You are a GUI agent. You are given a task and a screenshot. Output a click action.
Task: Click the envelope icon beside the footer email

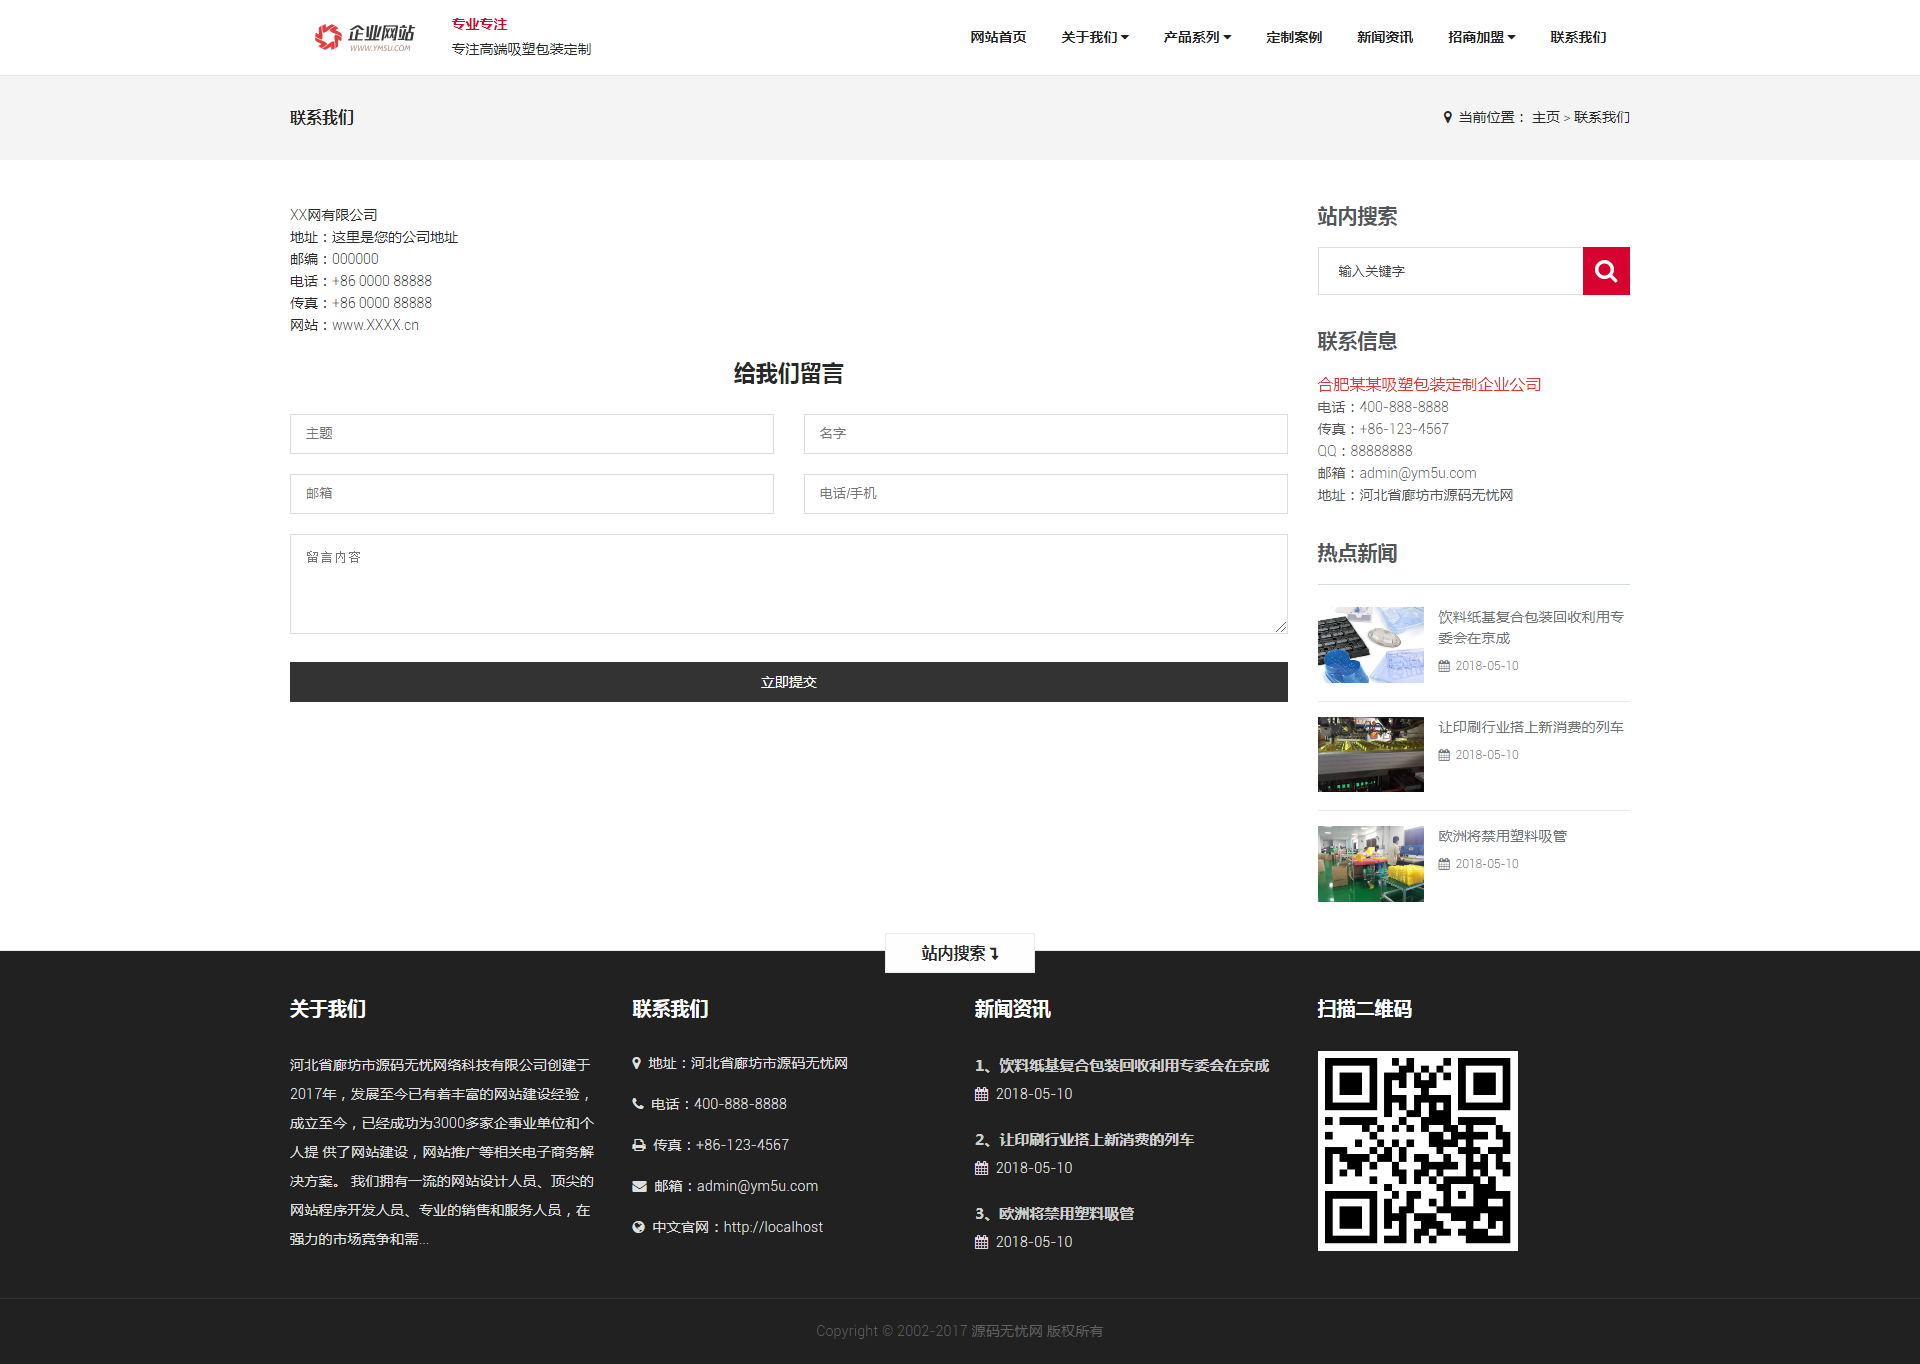(639, 1186)
